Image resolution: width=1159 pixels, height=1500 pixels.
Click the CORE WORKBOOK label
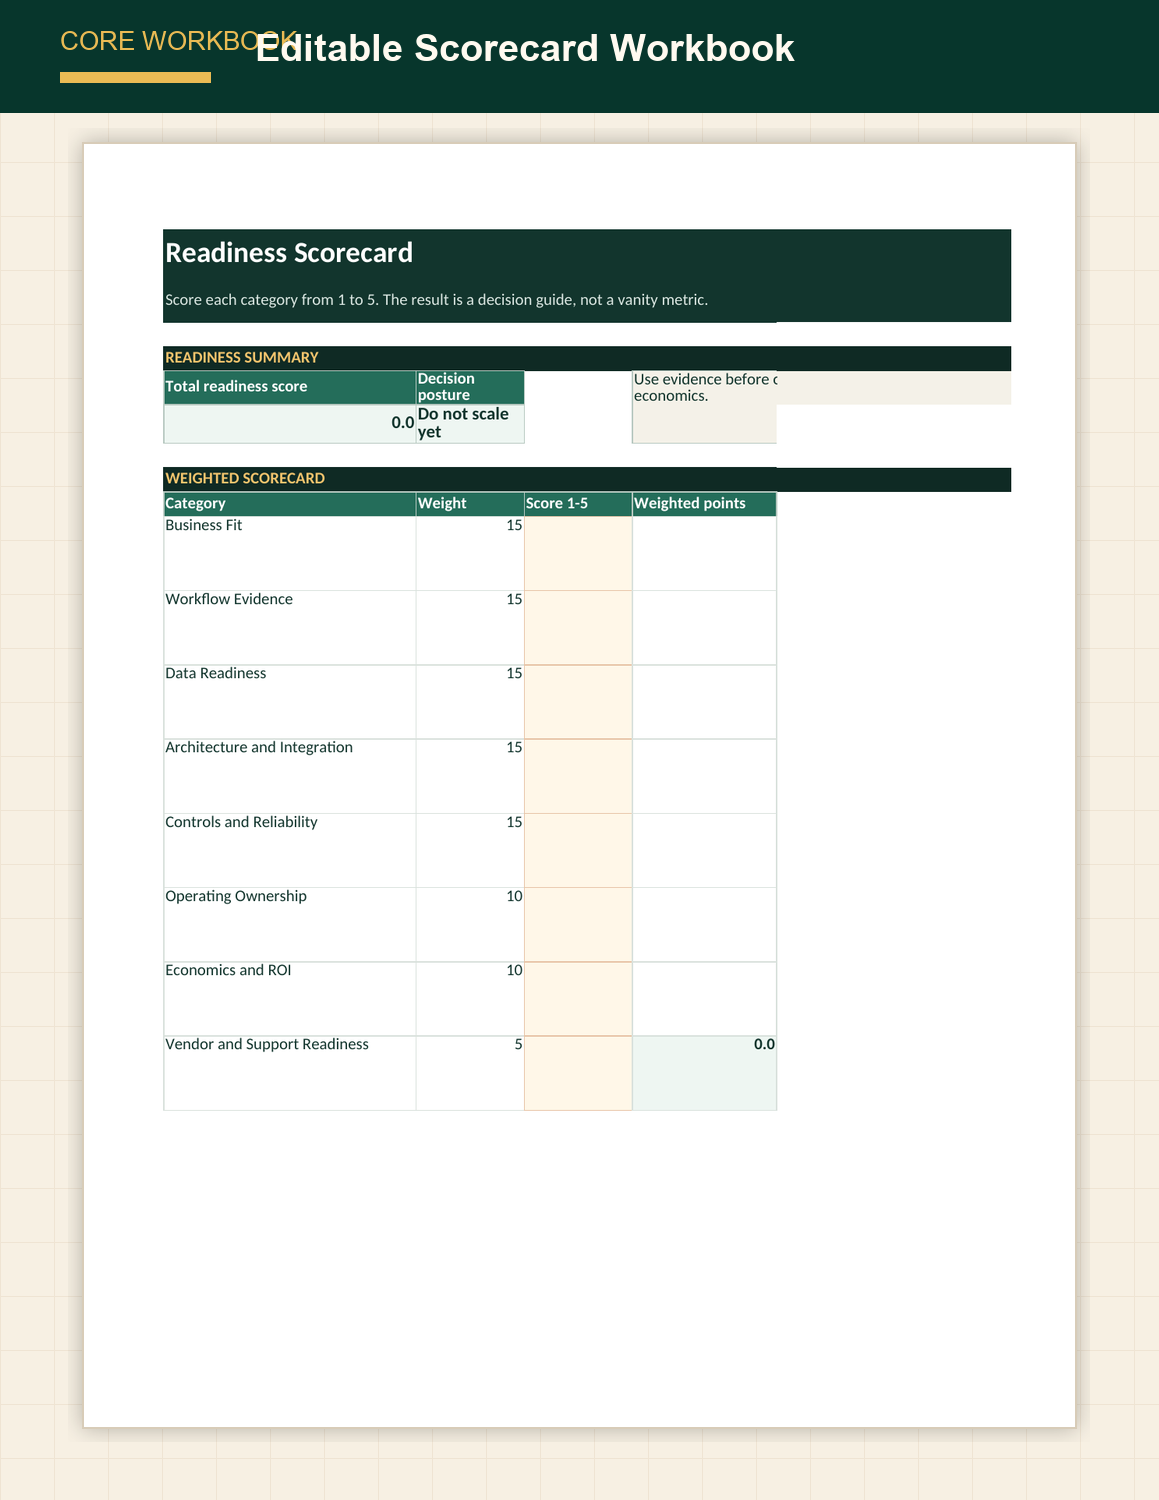[x=178, y=41]
